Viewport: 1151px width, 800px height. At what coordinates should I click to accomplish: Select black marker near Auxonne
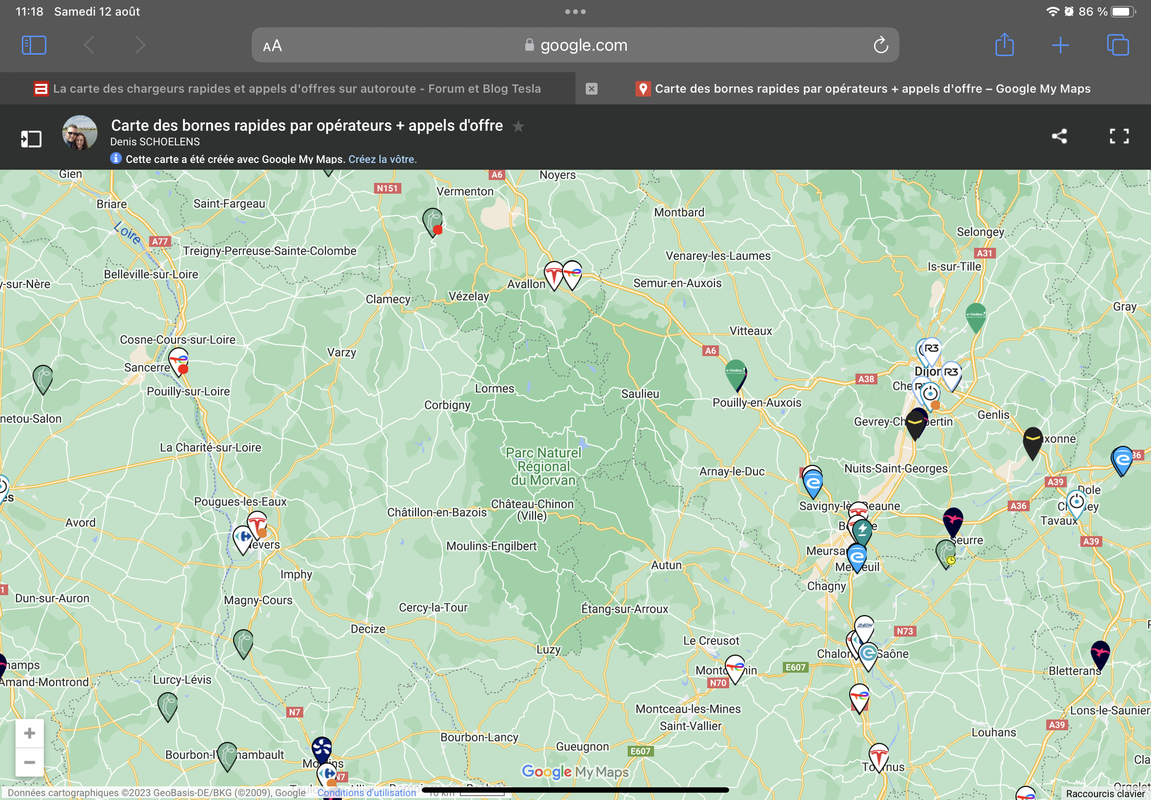[x=1033, y=443]
